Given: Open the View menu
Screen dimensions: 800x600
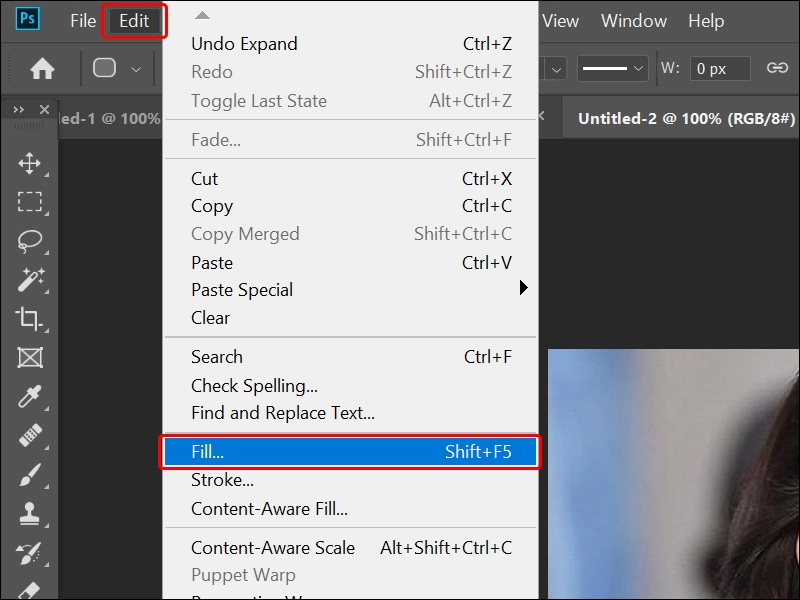Looking at the screenshot, I should tap(560, 20).
